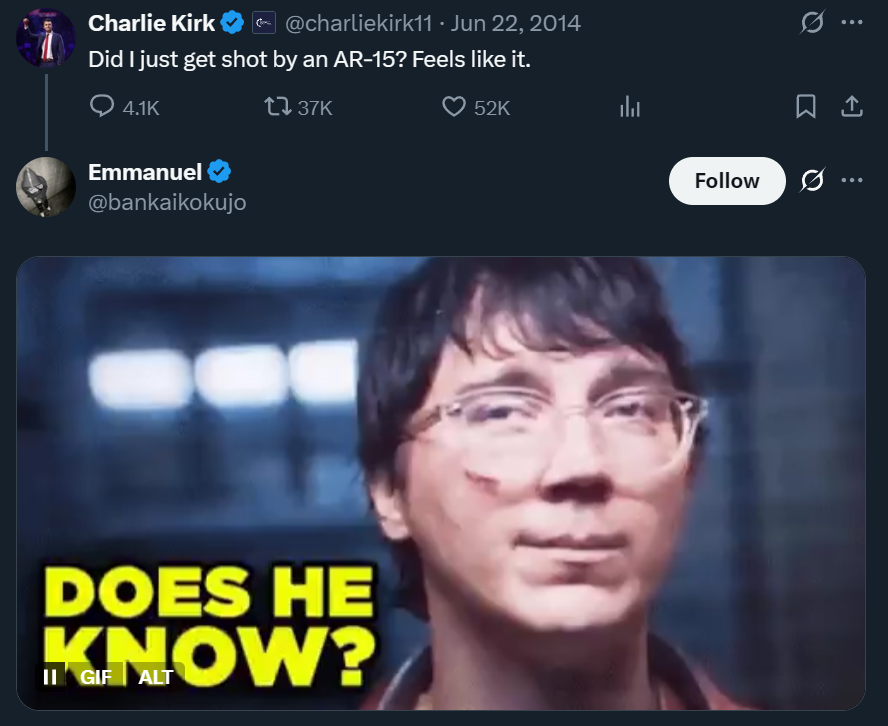Share Charlie Kirk's tweet
The image size is (888, 726).
[851, 106]
